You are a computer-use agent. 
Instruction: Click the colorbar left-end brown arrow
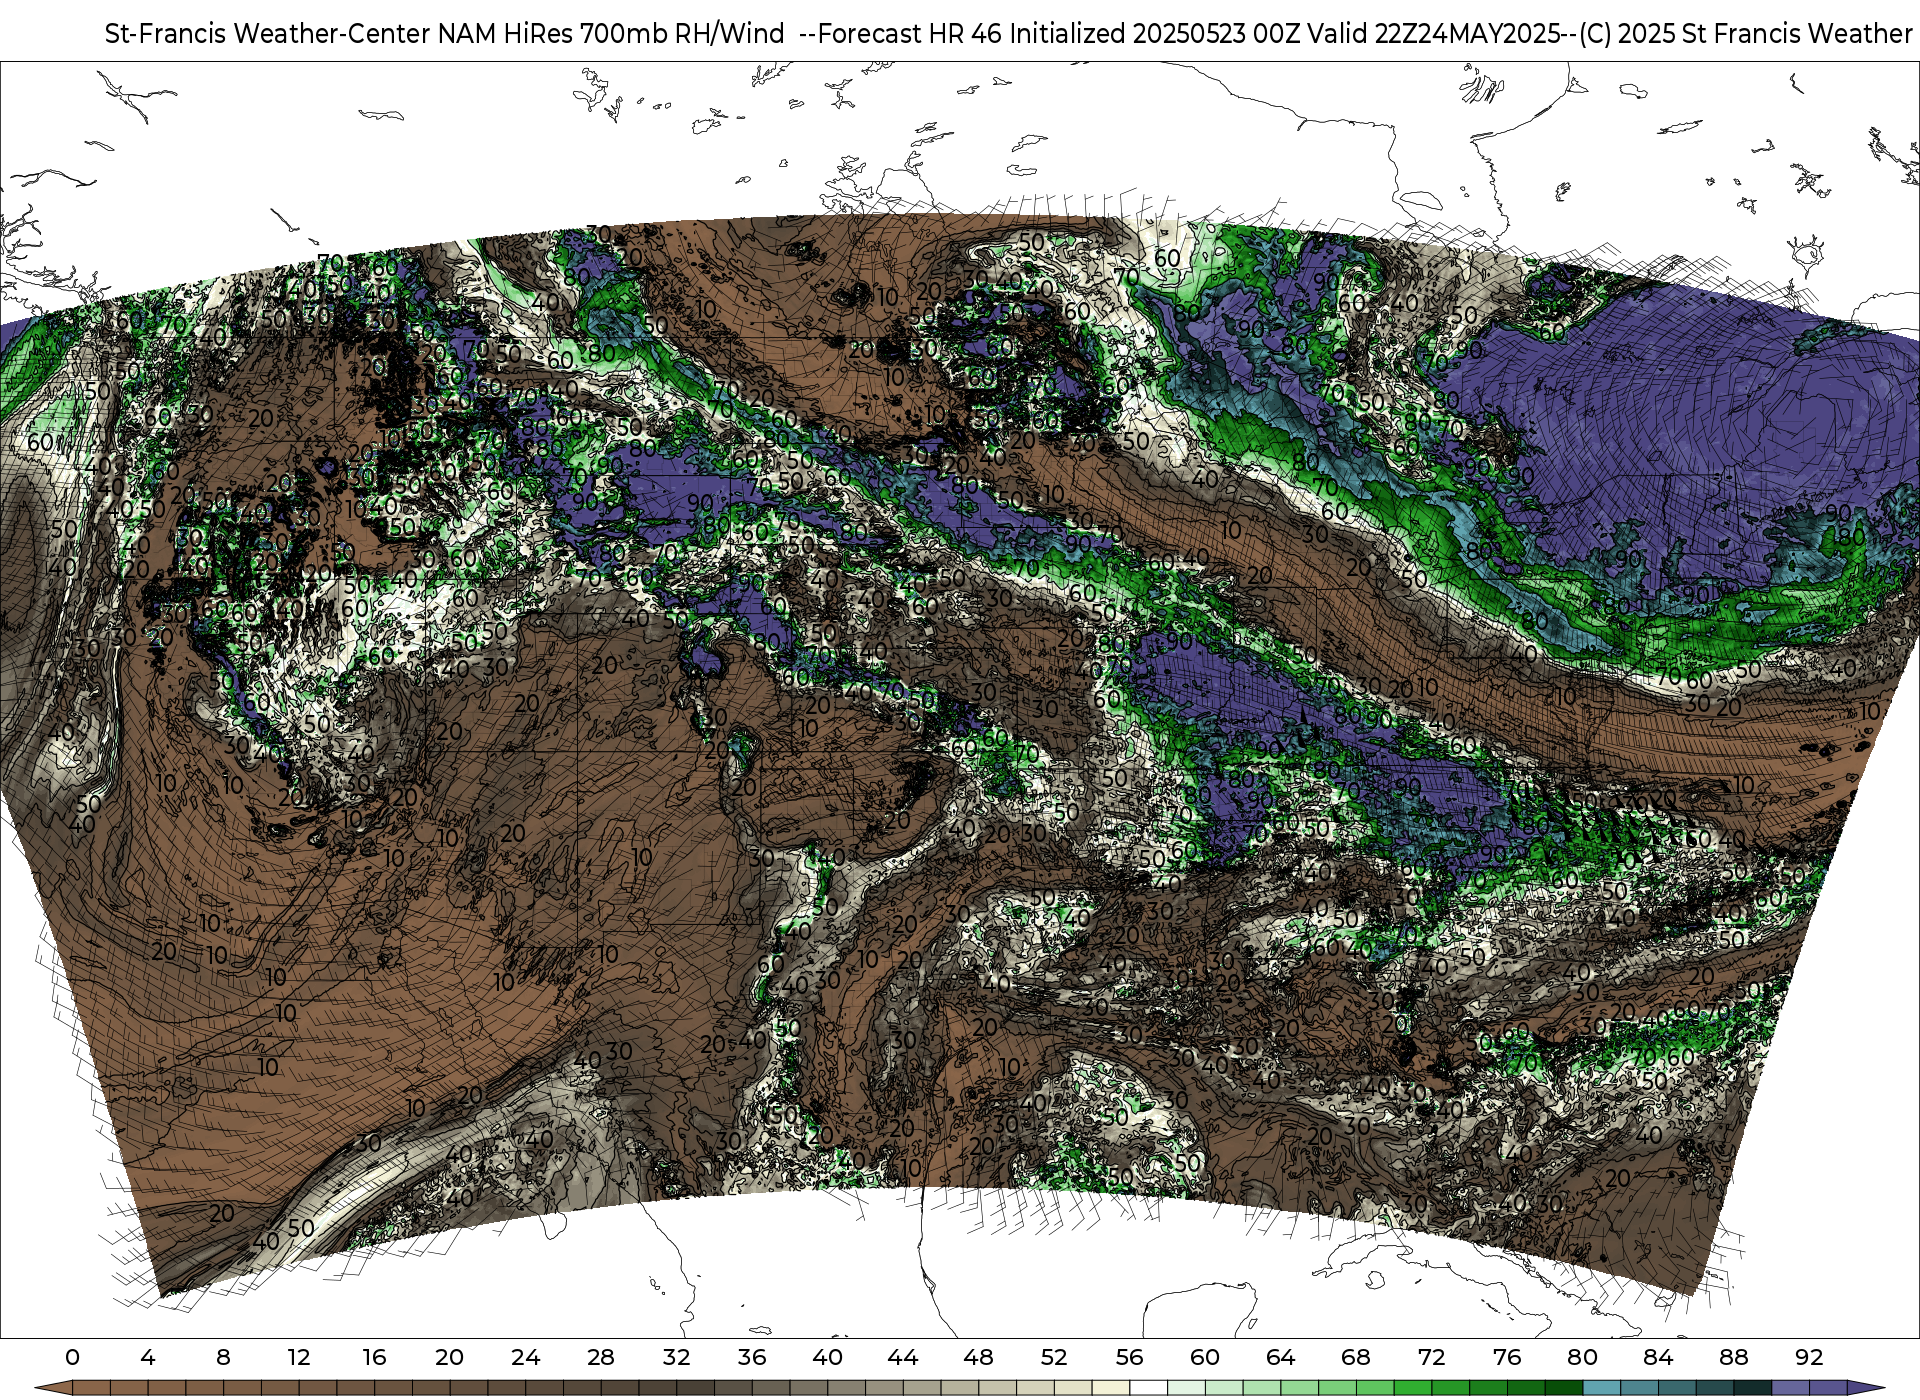(x=53, y=1388)
